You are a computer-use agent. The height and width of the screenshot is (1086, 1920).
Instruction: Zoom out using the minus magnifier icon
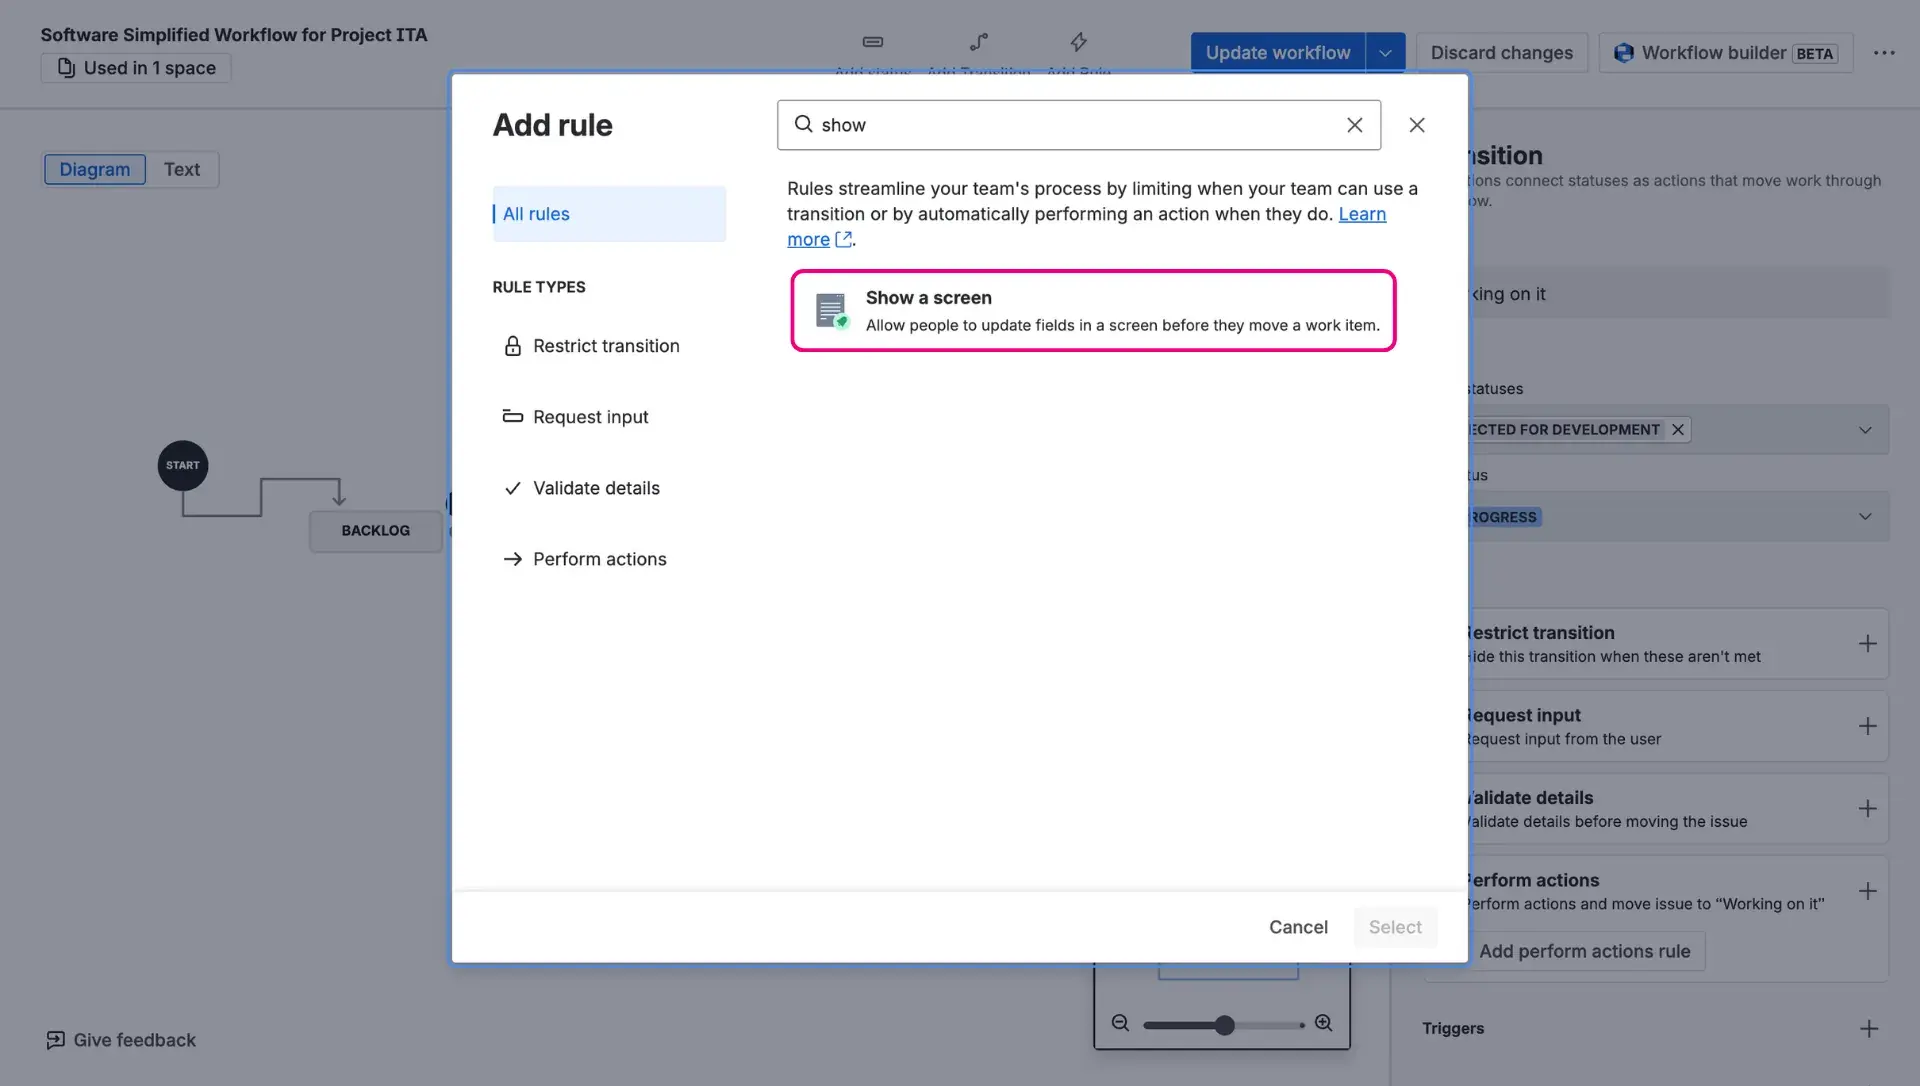point(1121,1023)
